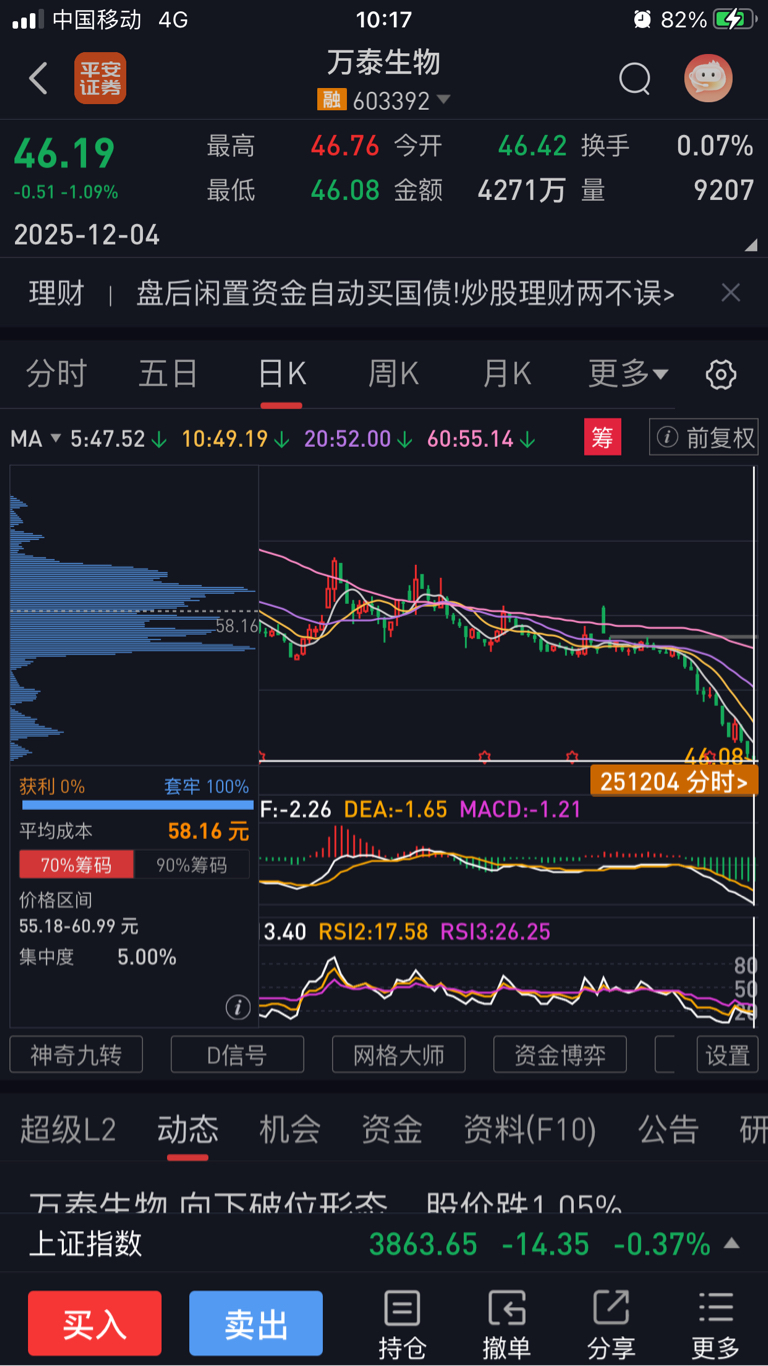Tap the 价格区间 55.18-60.99 元 text
Image resolution: width=768 pixels, height=1366 pixels.
[x=79, y=927]
